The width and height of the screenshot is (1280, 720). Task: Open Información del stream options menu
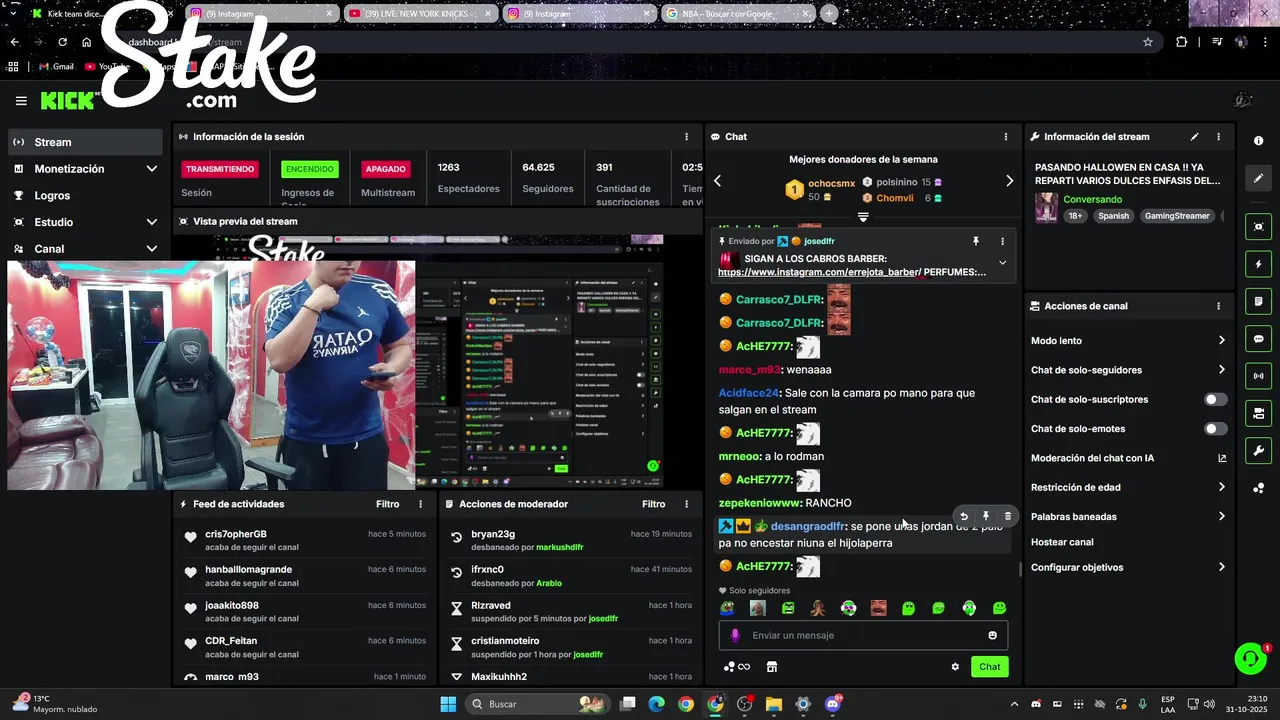1218,137
